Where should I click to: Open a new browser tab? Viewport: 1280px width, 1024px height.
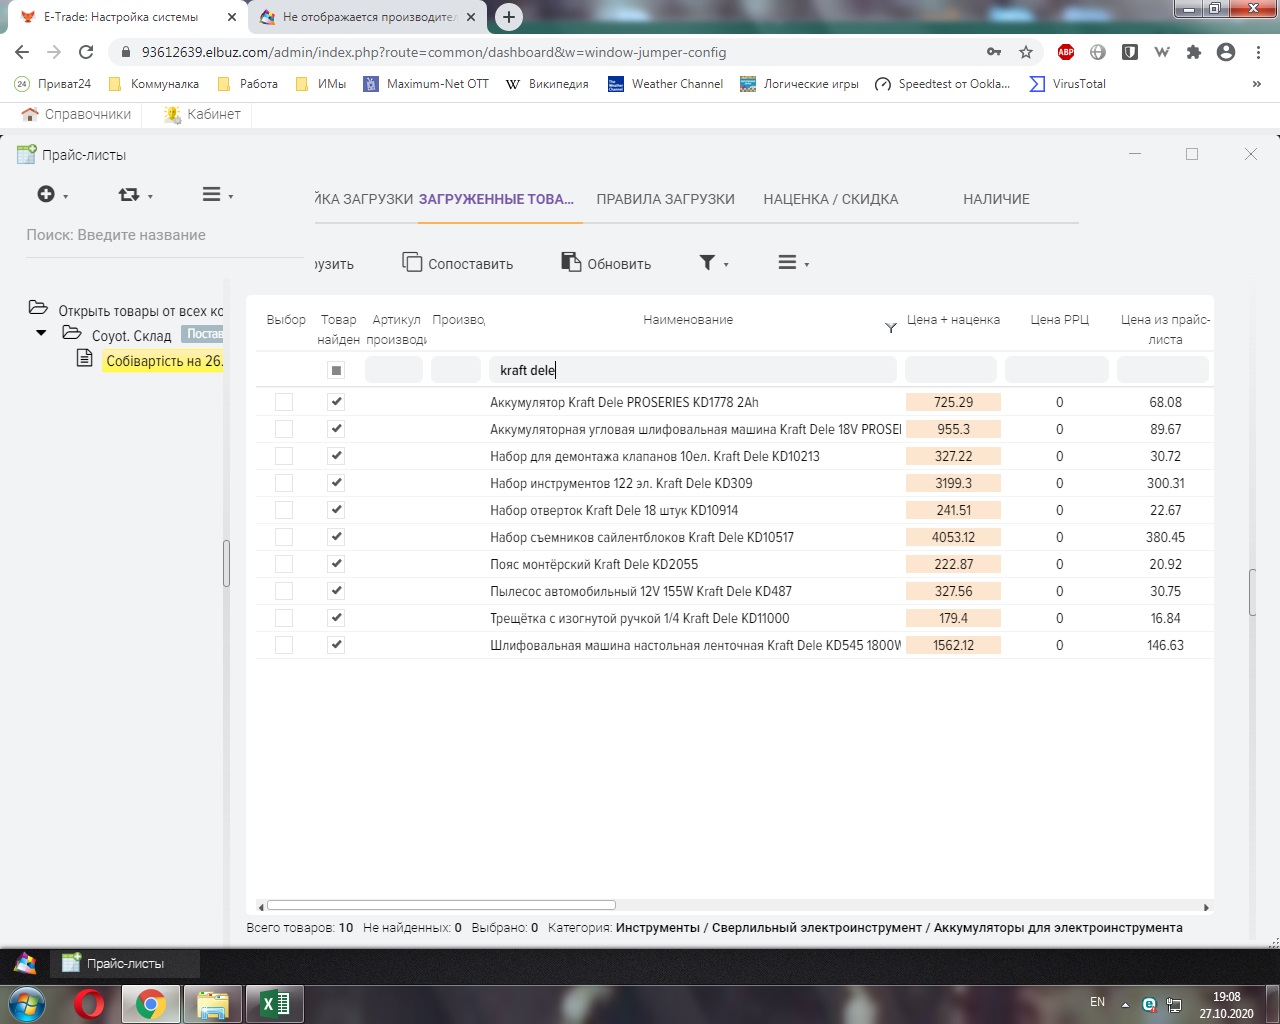[509, 17]
